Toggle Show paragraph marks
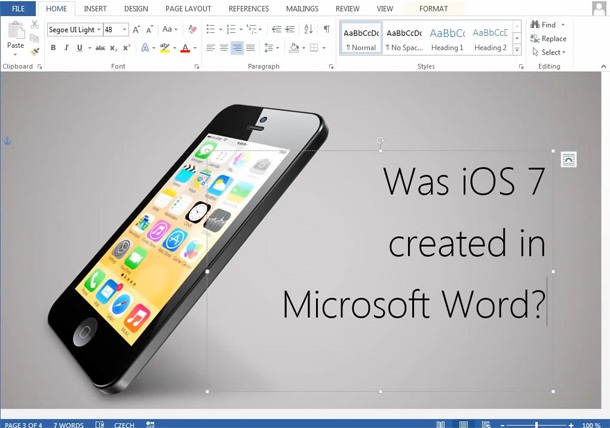610x428 pixels. pyautogui.click(x=327, y=29)
